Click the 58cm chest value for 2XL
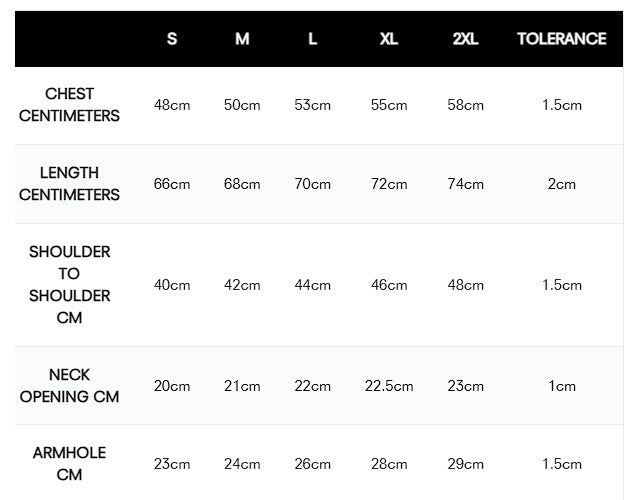 (466, 105)
